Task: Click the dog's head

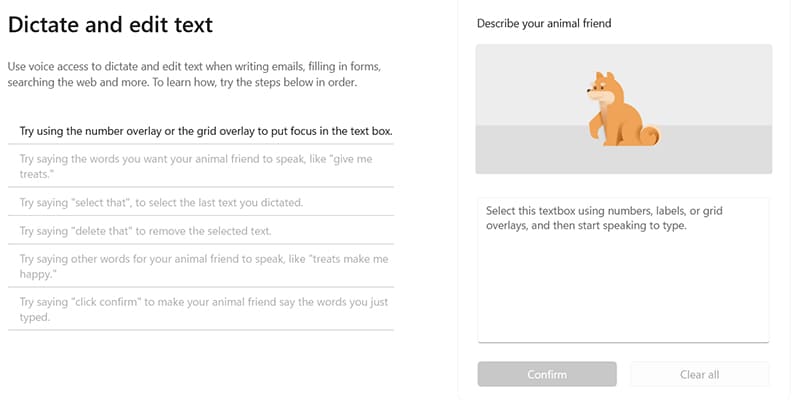Action: click(x=603, y=88)
